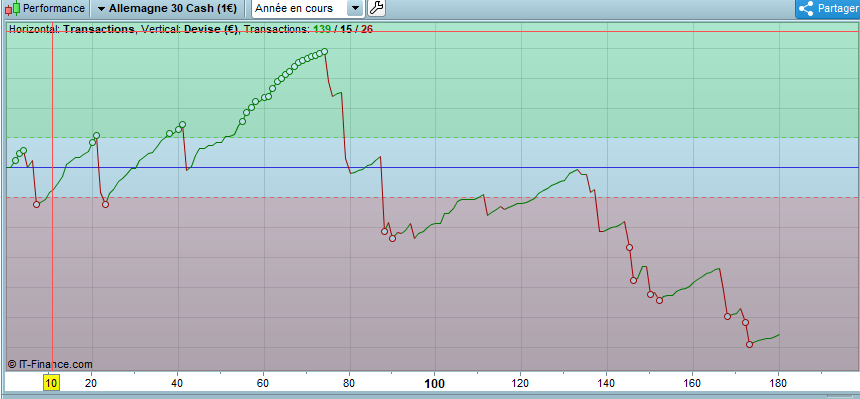Click the 180 transactions axis label
Screen dimensions: 860x399
[778, 383]
